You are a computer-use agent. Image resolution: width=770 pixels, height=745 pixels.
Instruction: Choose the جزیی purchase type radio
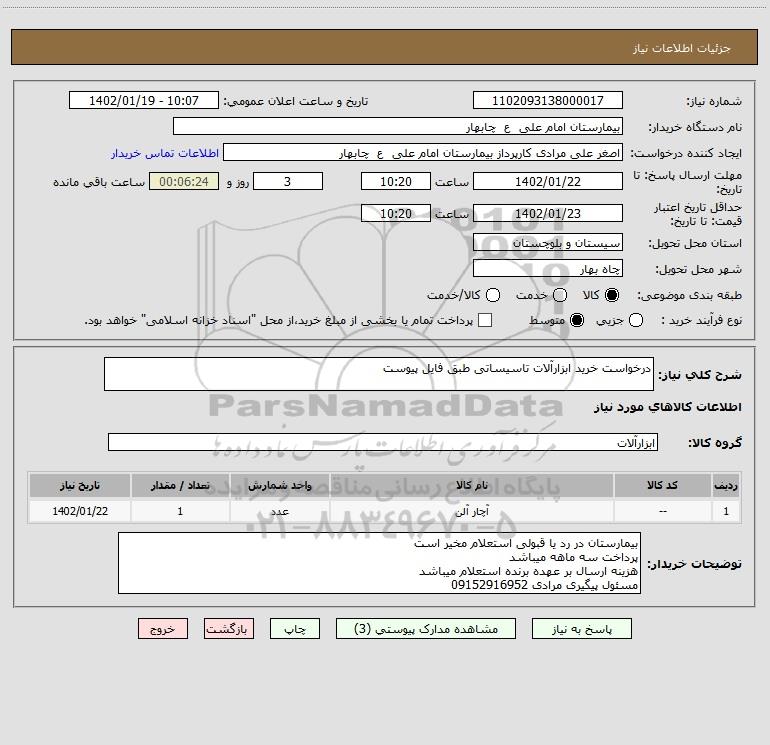(636, 321)
